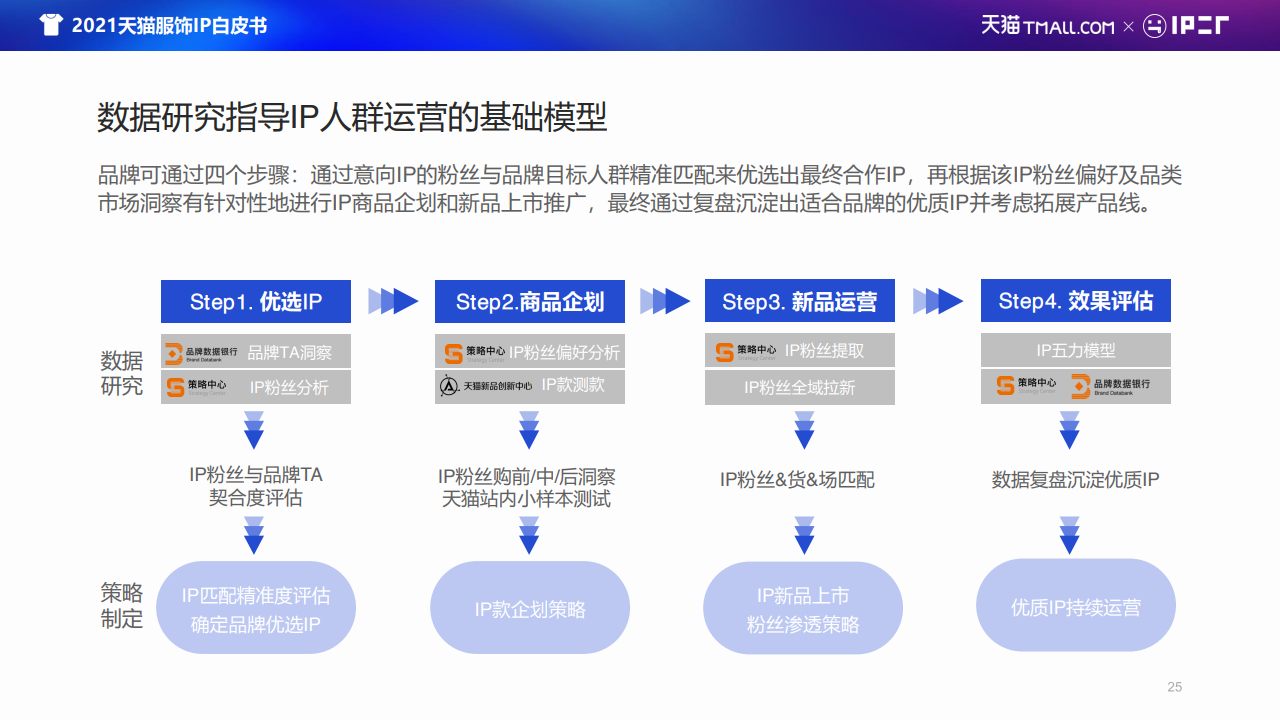The height and width of the screenshot is (720, 1280).
Task: Click the 天猫 TMALL.COM logo
Action: [x=1047, y=25]
